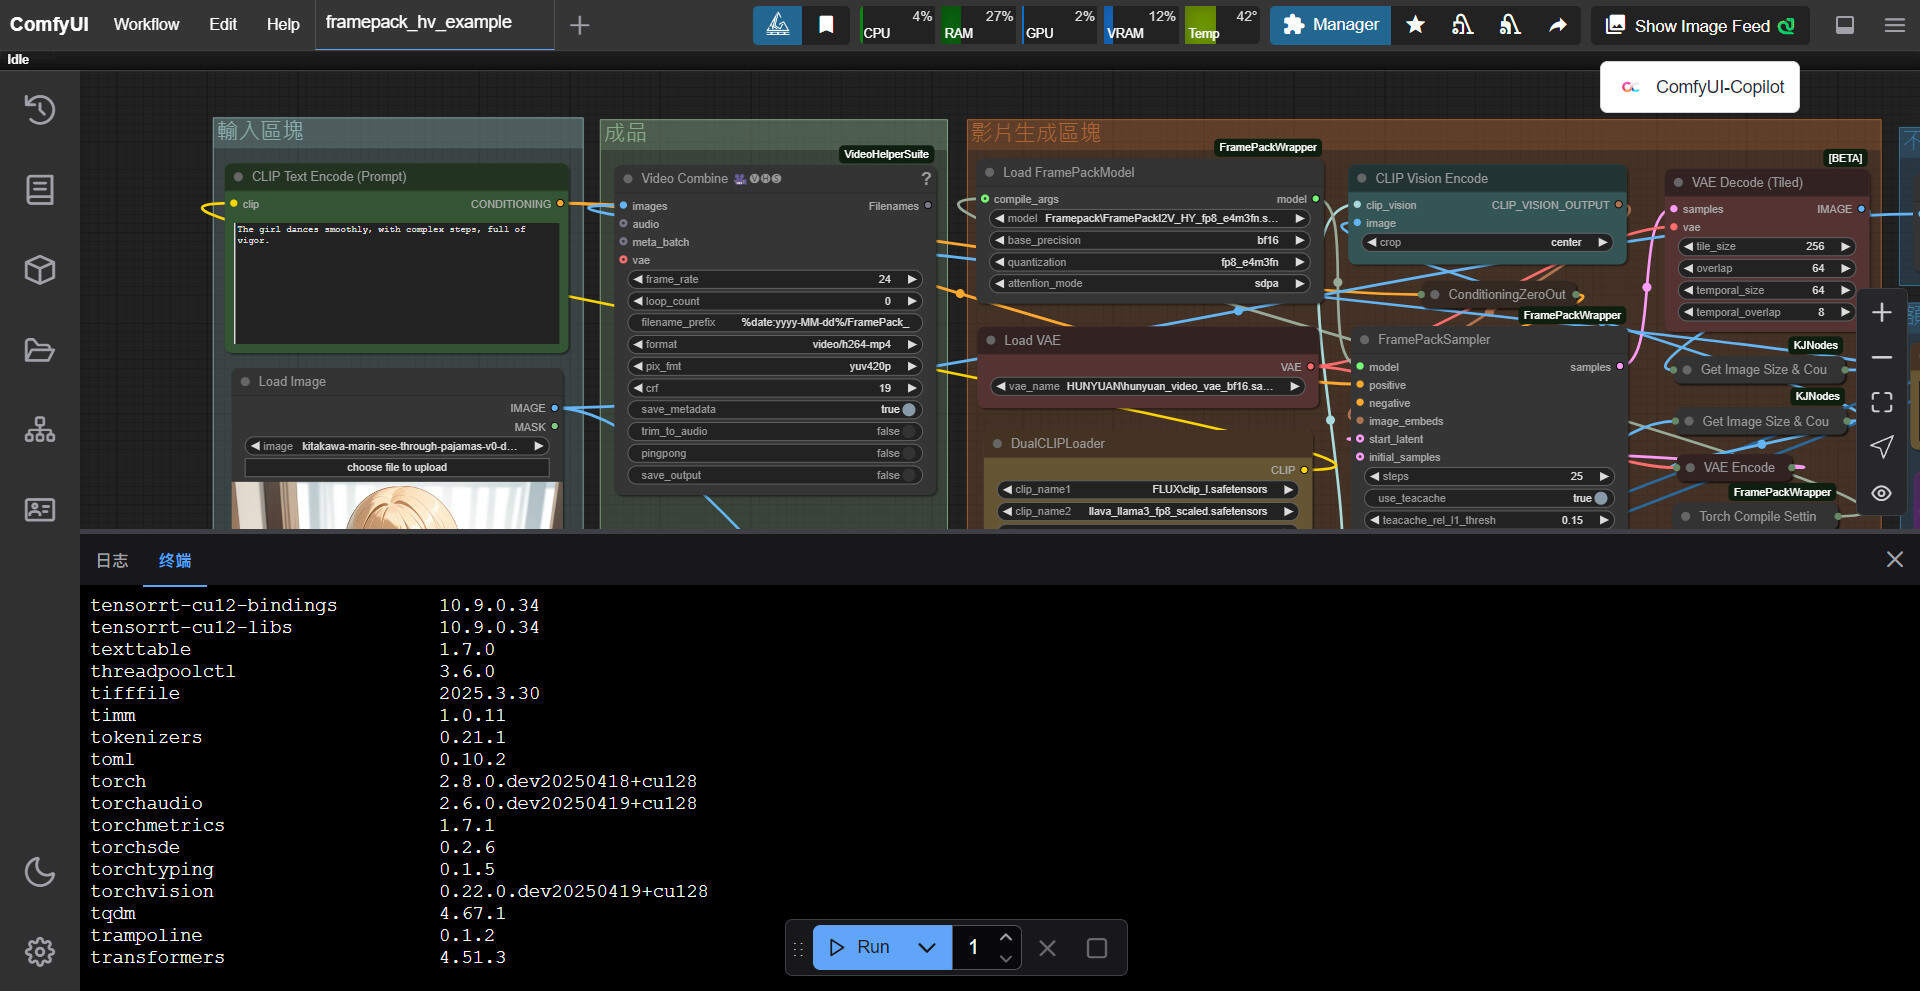This screenshot has height=991, width=1920.
Task: Toggle pingpong switch in Video Combine
Action: [908, 454]
